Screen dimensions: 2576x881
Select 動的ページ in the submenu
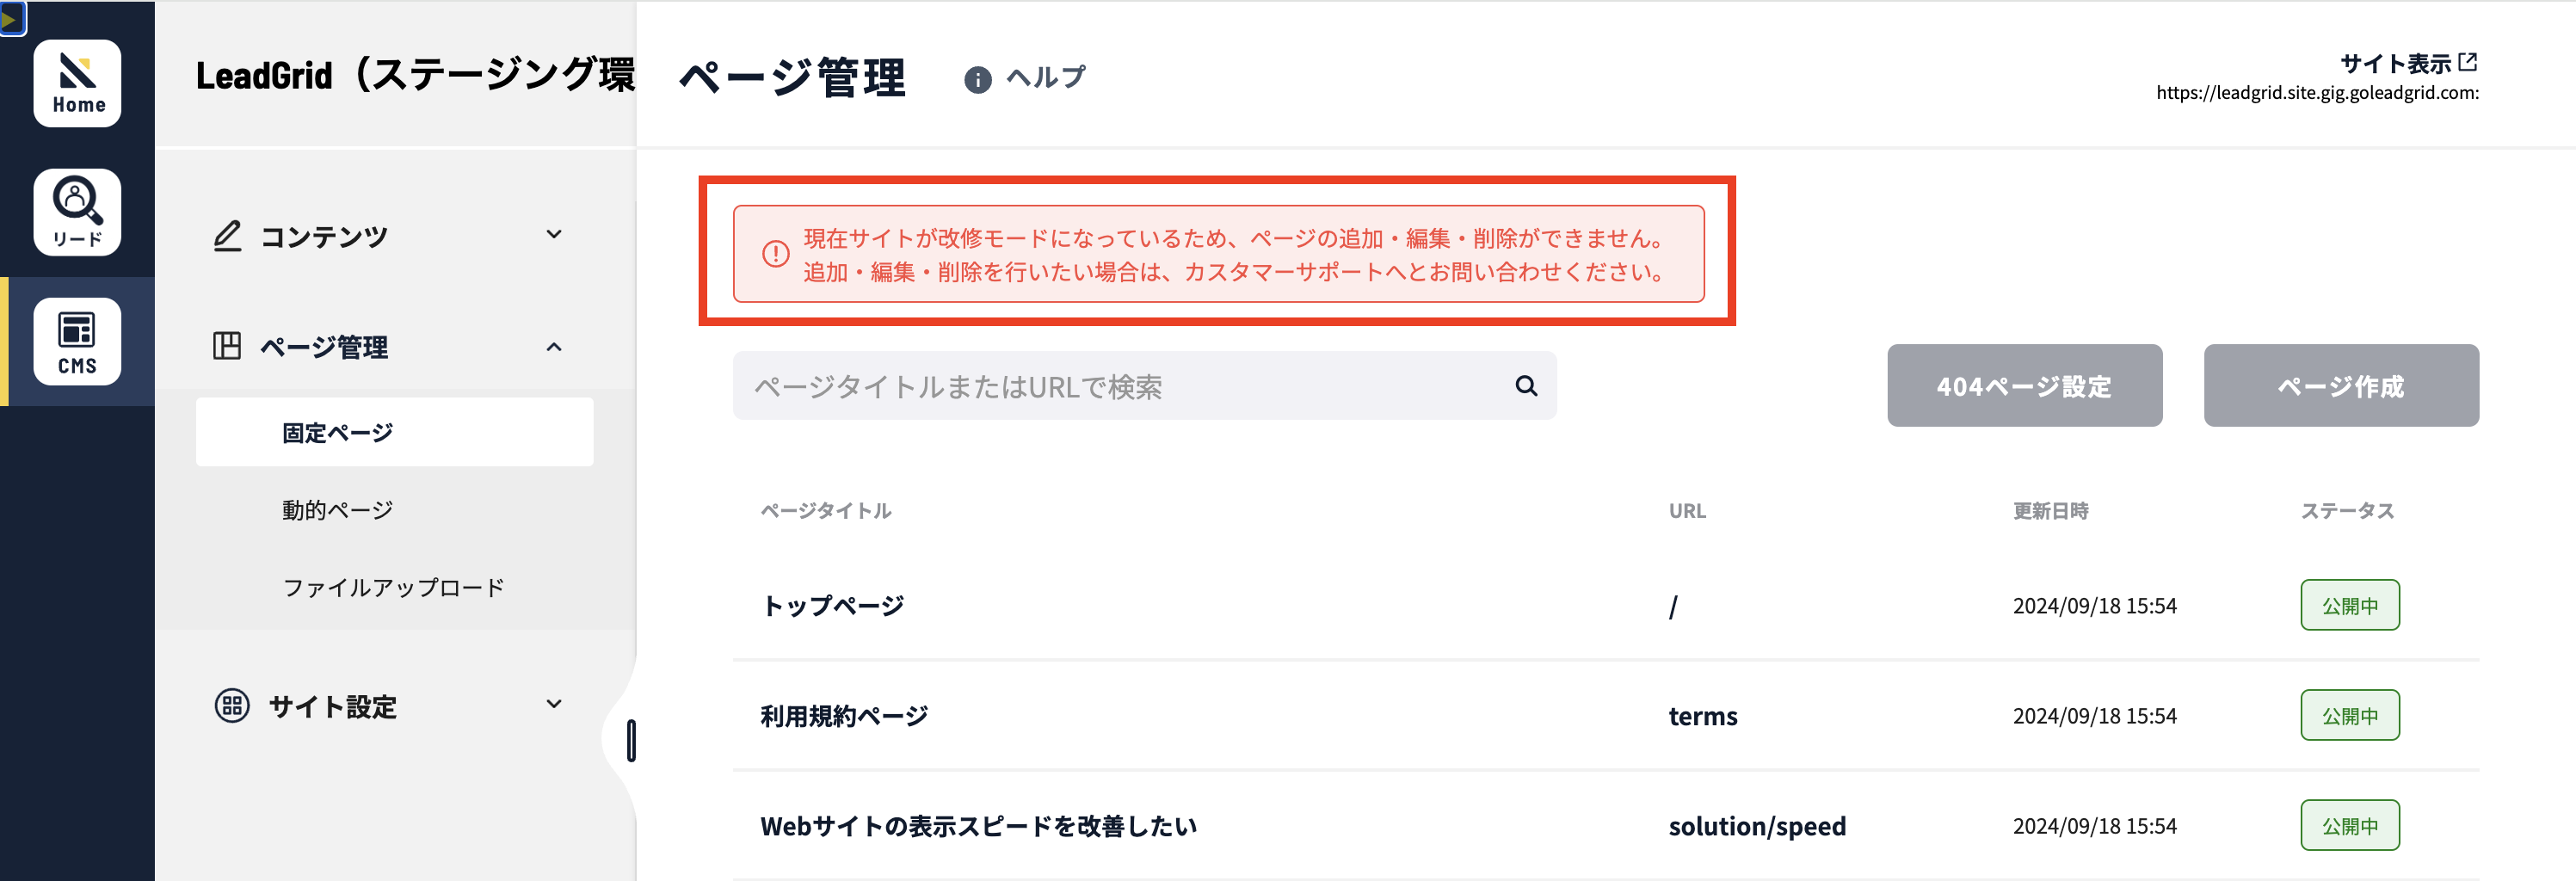coord(338,510)
